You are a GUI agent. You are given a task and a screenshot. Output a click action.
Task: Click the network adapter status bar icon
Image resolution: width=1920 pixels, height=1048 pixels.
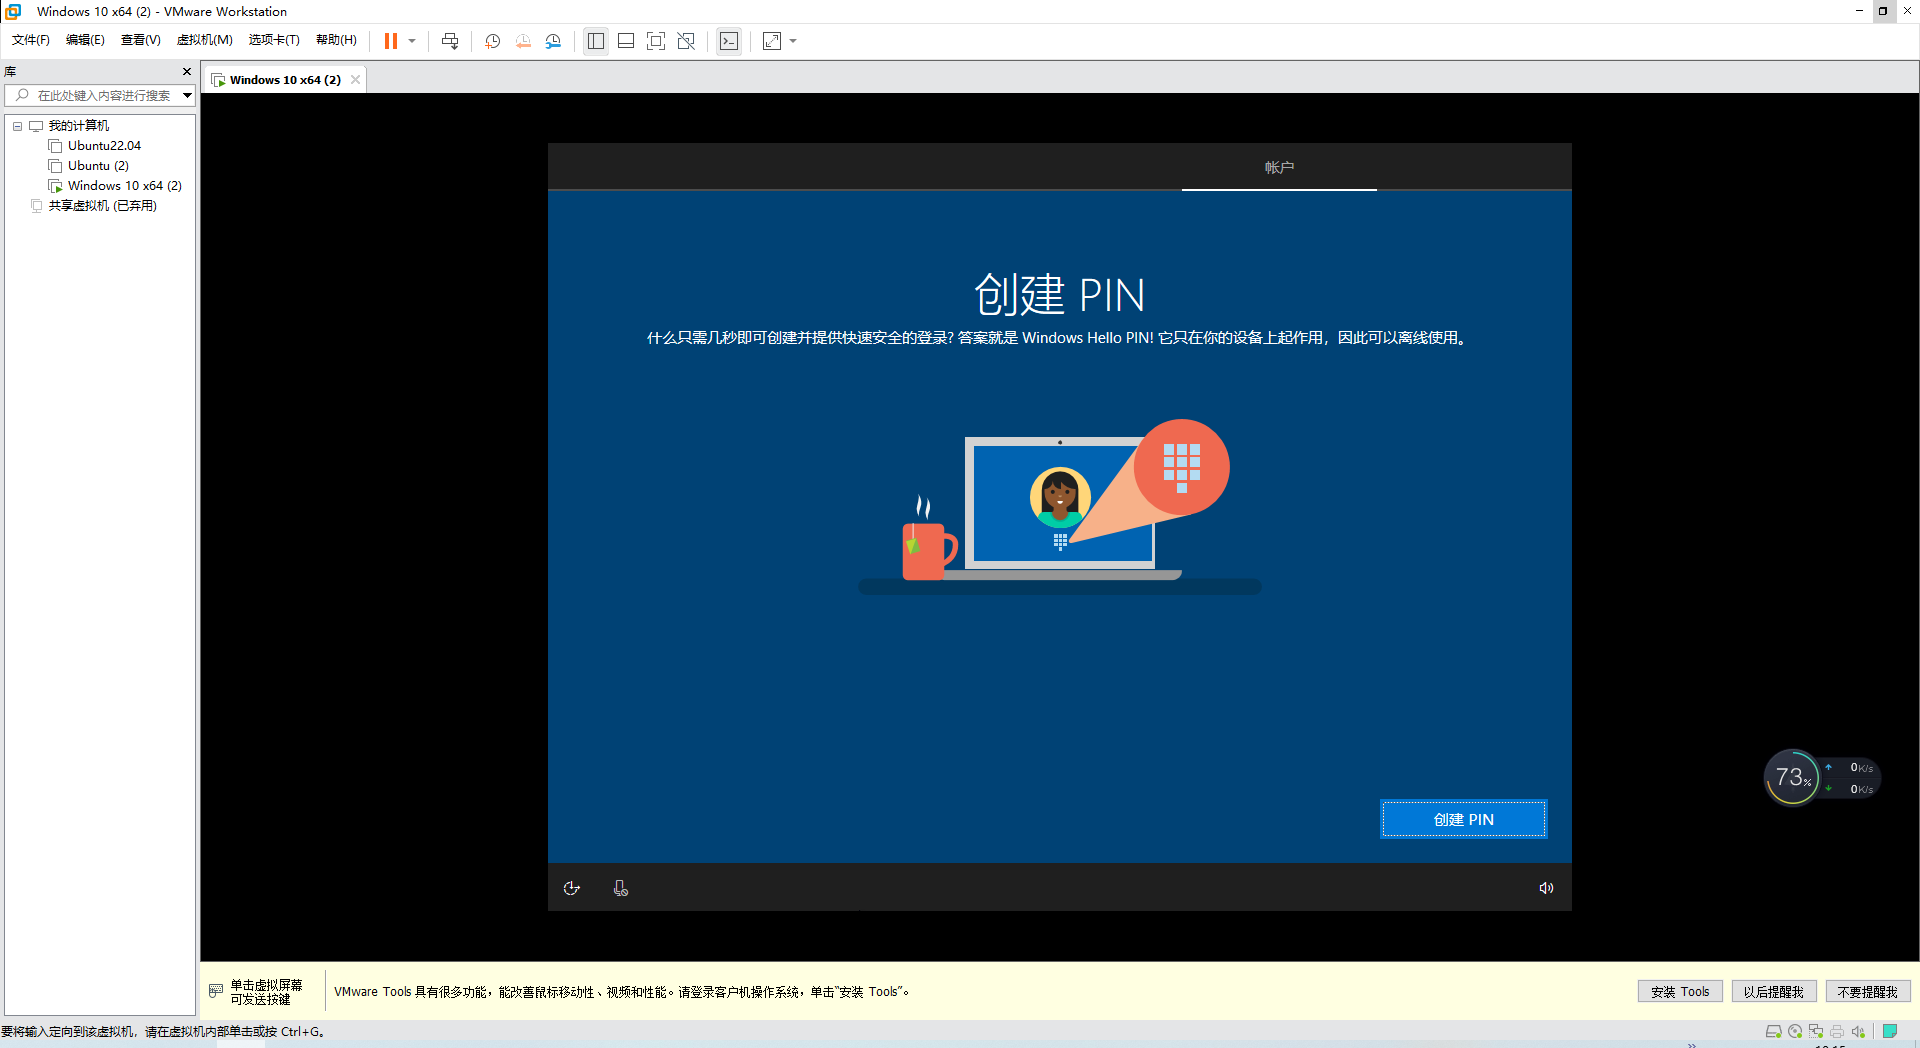(1816, 1031)
